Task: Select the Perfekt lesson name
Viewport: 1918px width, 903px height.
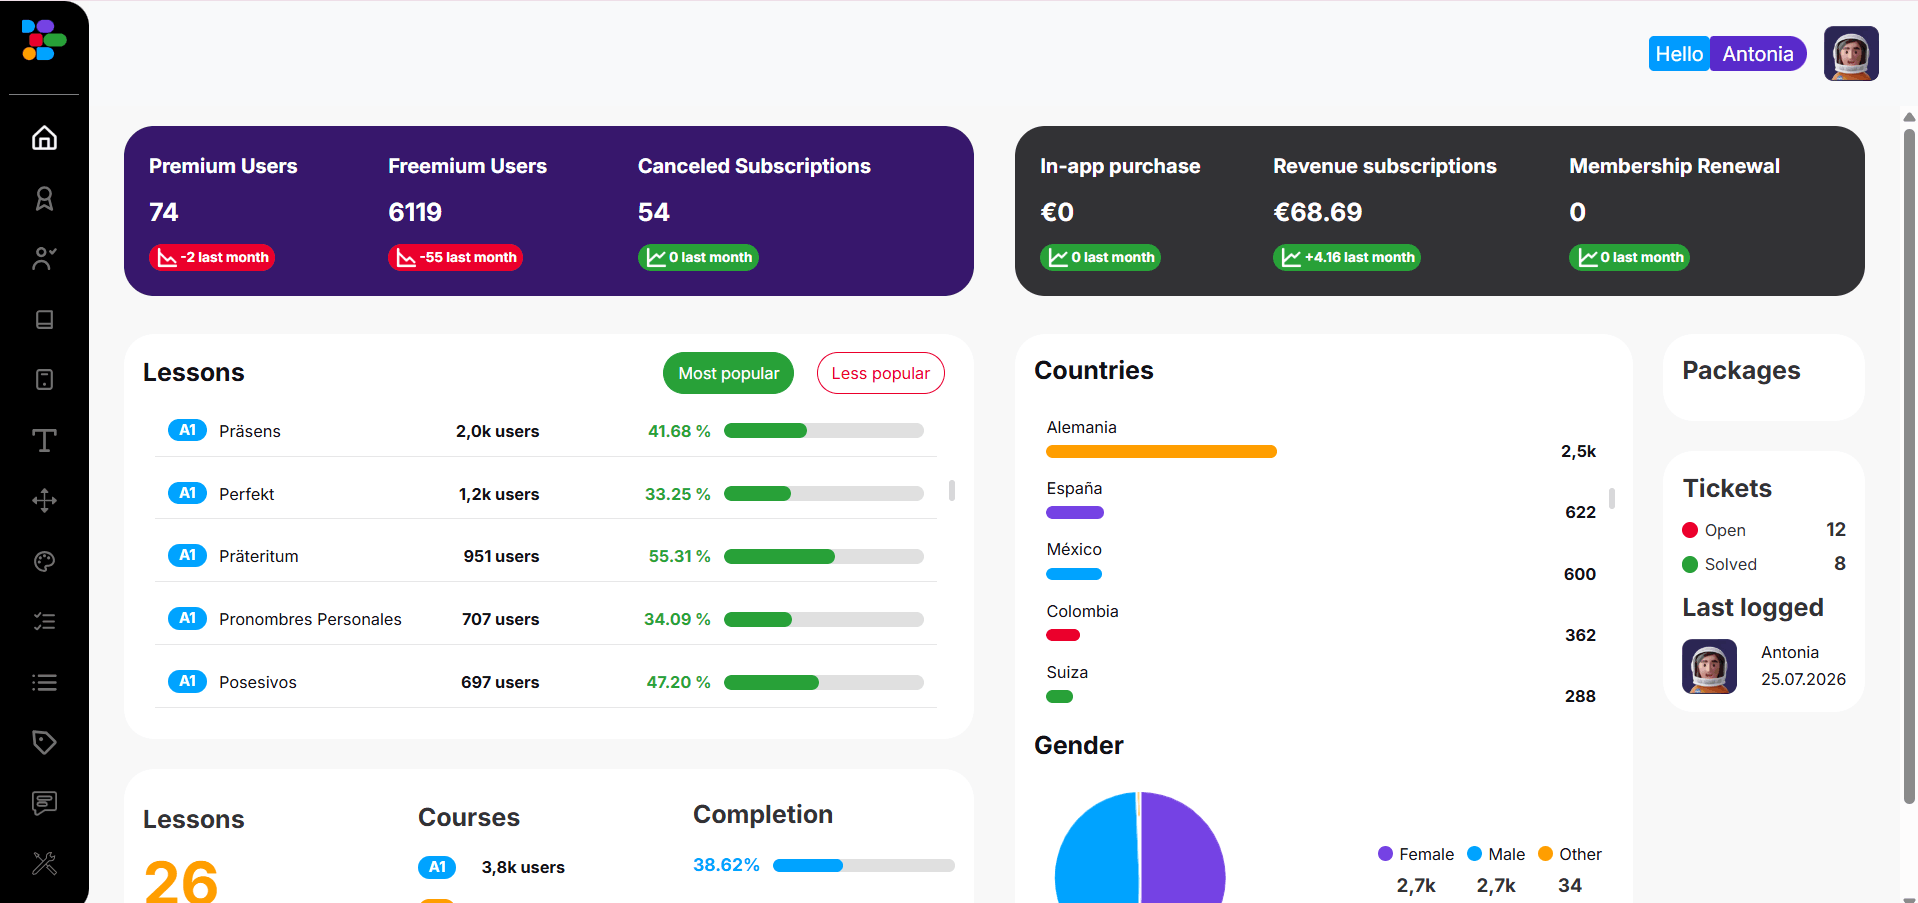Action: [x=247, y=494]
